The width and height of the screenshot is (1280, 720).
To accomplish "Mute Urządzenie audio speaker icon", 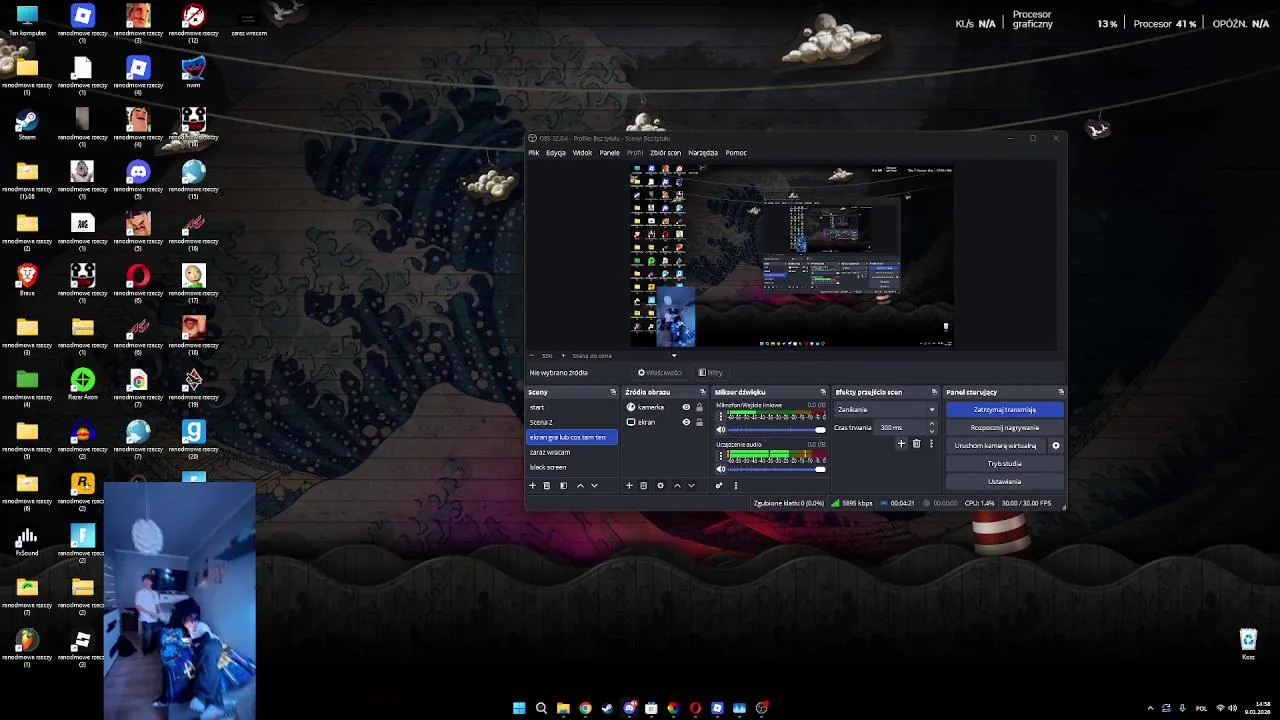I will point(721,469).
